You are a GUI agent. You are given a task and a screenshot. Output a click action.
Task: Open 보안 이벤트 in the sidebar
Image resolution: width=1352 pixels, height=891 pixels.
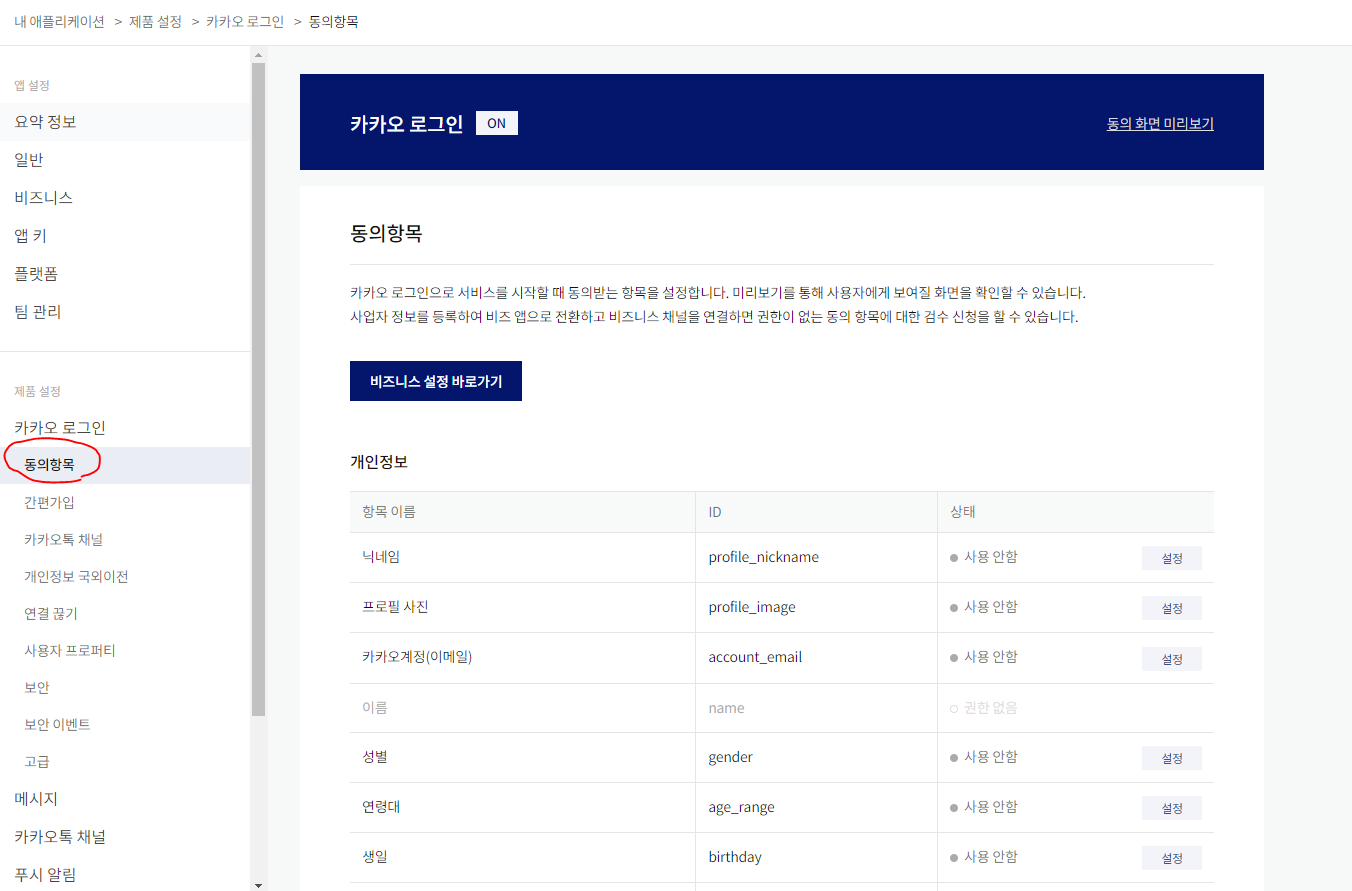point(125,724)
